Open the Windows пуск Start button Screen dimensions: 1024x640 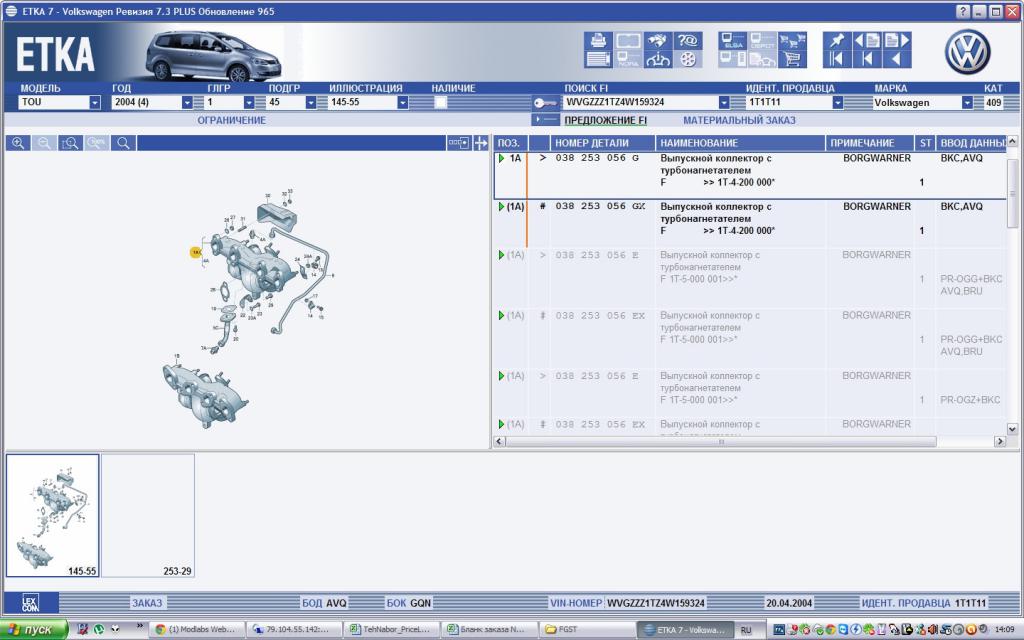tap(33, 630)
